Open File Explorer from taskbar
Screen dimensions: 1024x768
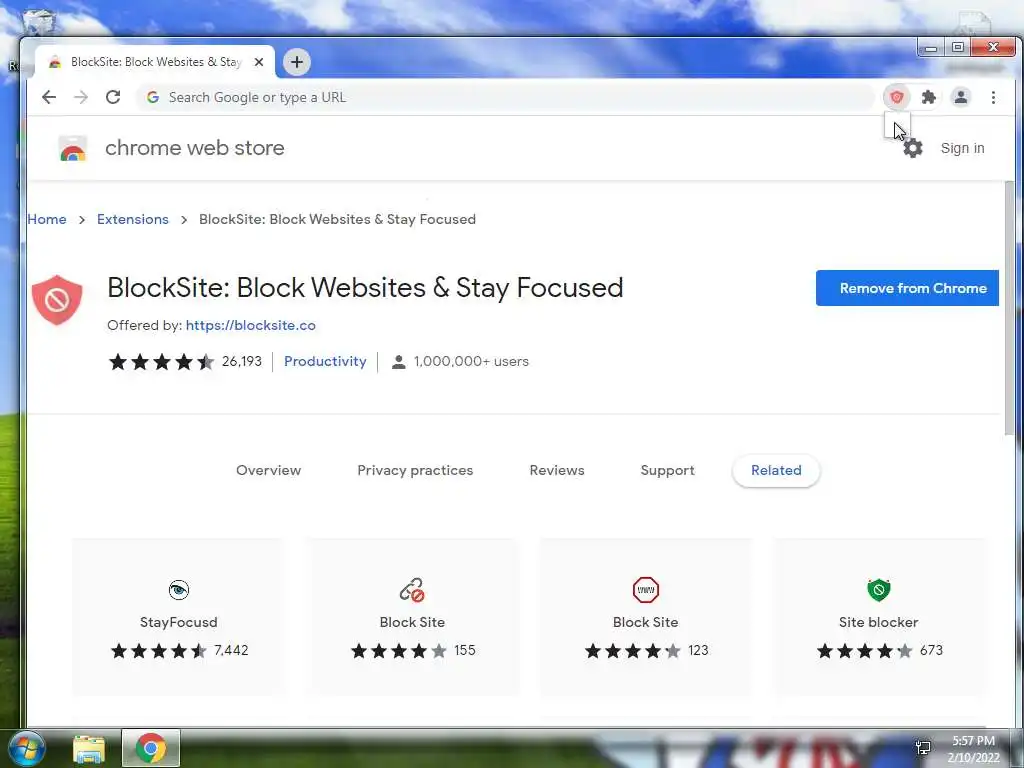click(89, 749)
